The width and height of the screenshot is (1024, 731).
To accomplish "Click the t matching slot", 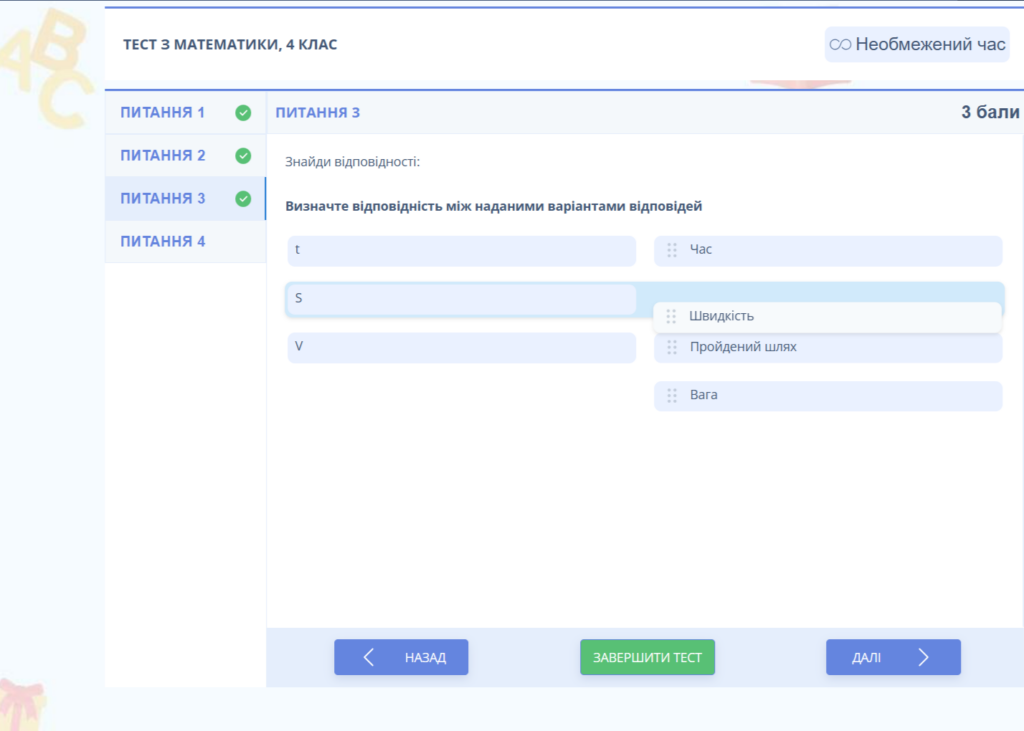I will coord(461,251).
